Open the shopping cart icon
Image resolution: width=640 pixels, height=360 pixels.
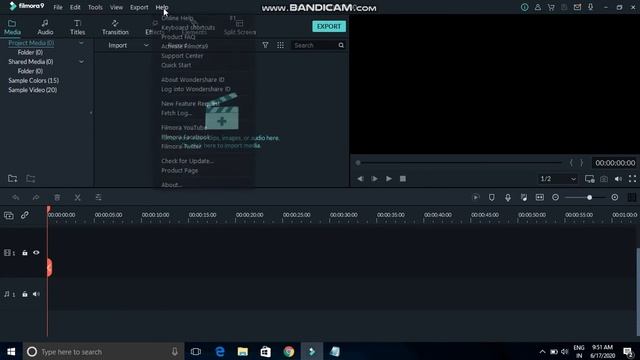(551, 7)
